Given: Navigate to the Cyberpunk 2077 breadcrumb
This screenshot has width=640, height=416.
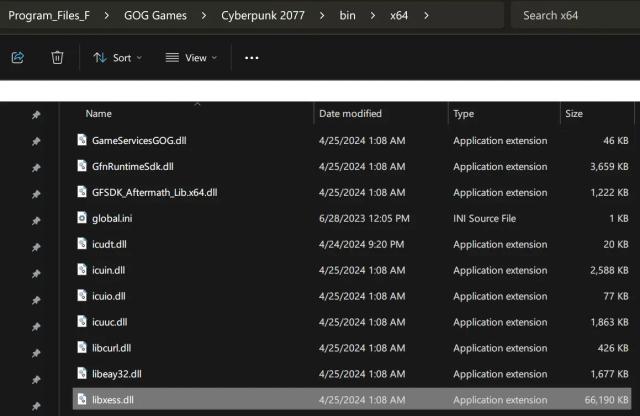Looking at the screenshot, I should [263, 16].
